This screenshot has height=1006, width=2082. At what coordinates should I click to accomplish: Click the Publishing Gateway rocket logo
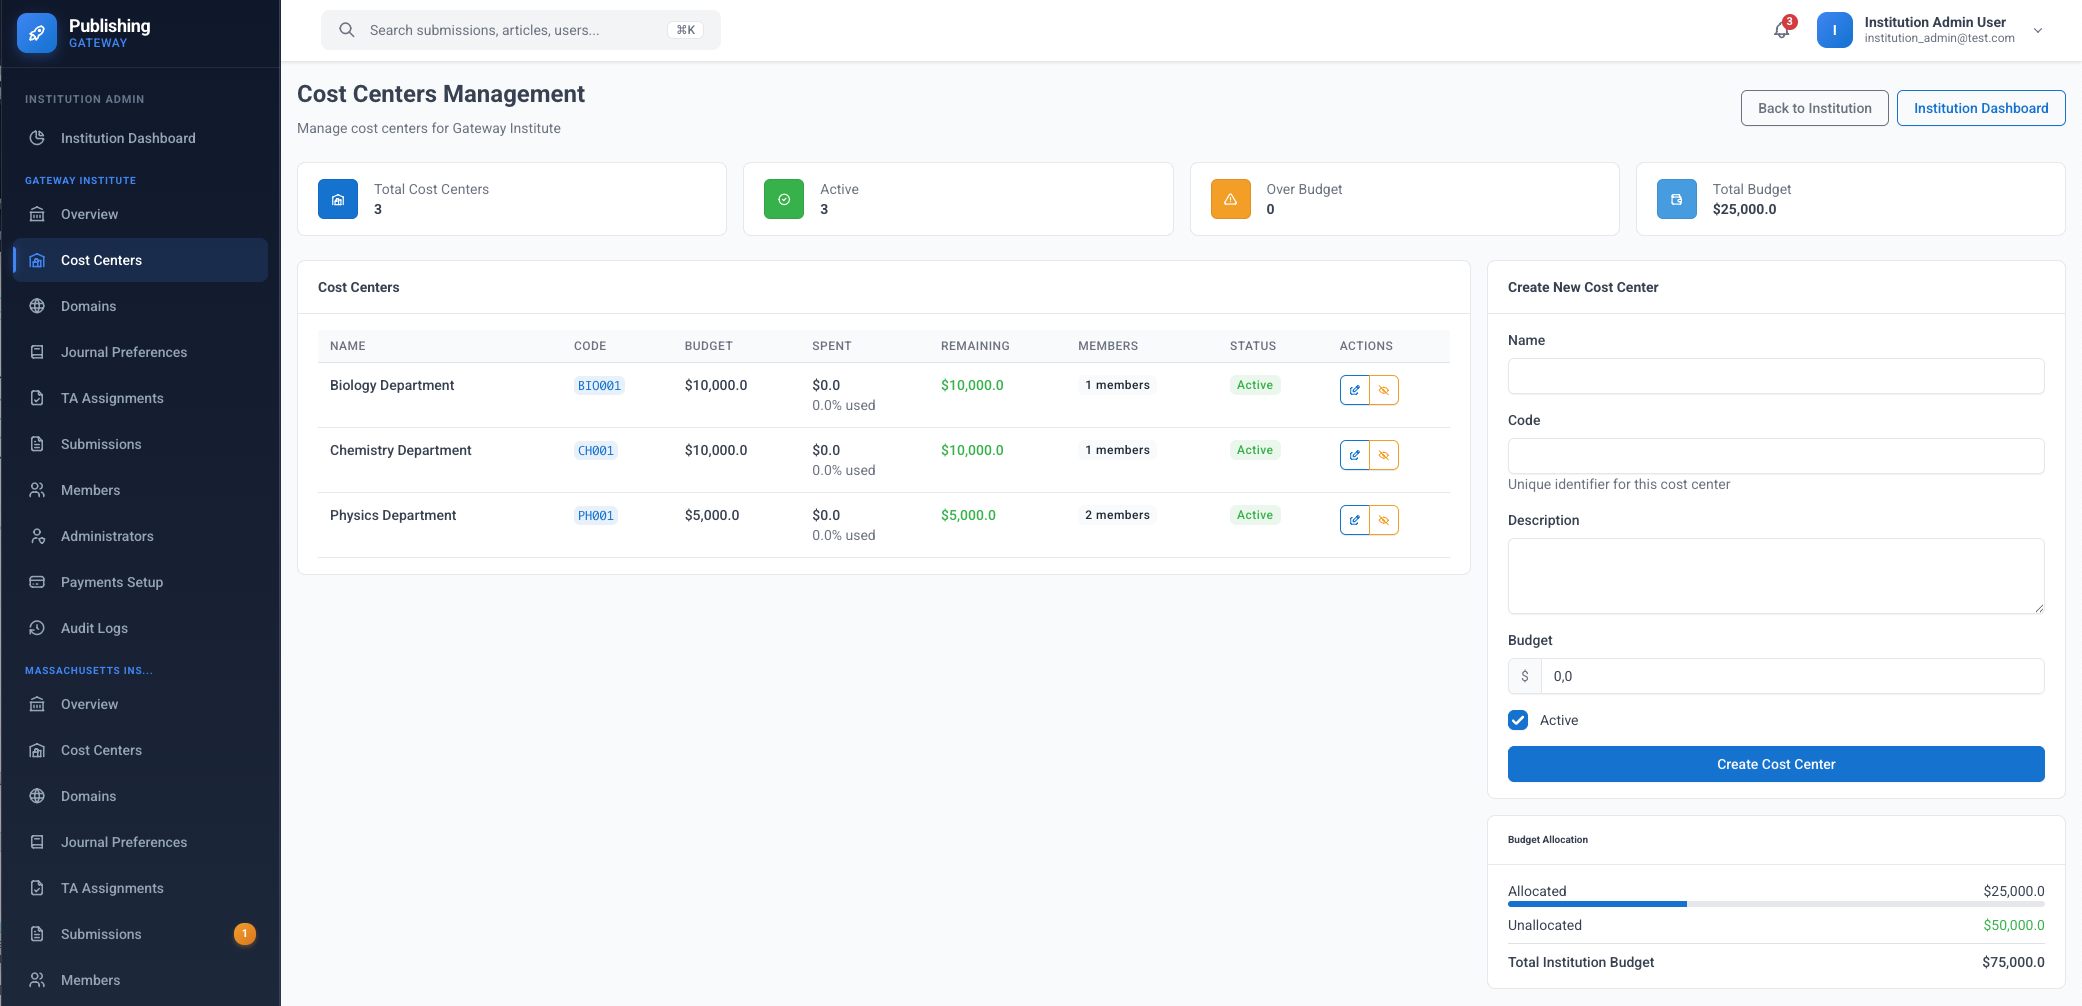(x=37, y=33)
